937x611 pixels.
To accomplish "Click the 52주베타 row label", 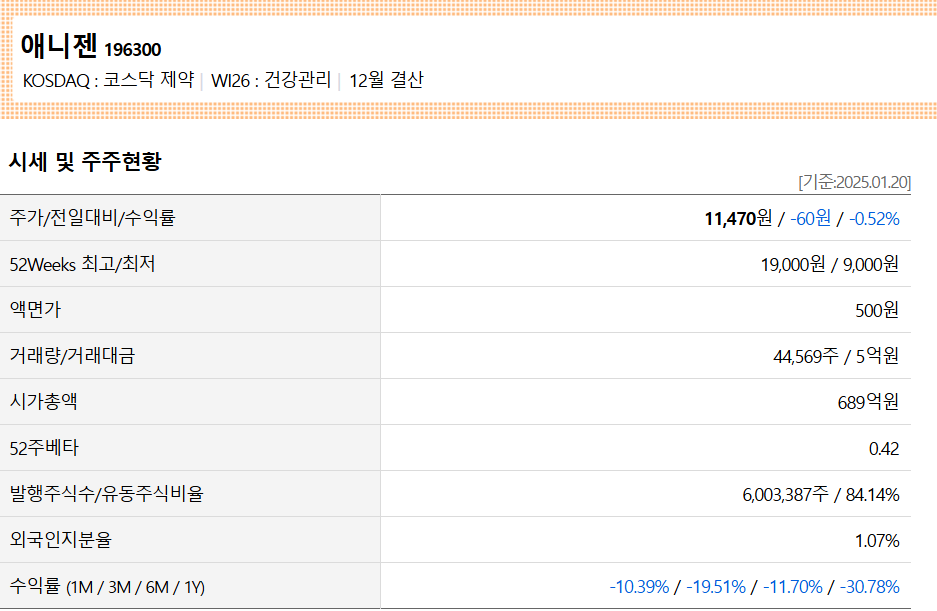I will pyautogui.click(x=44, y=448).
